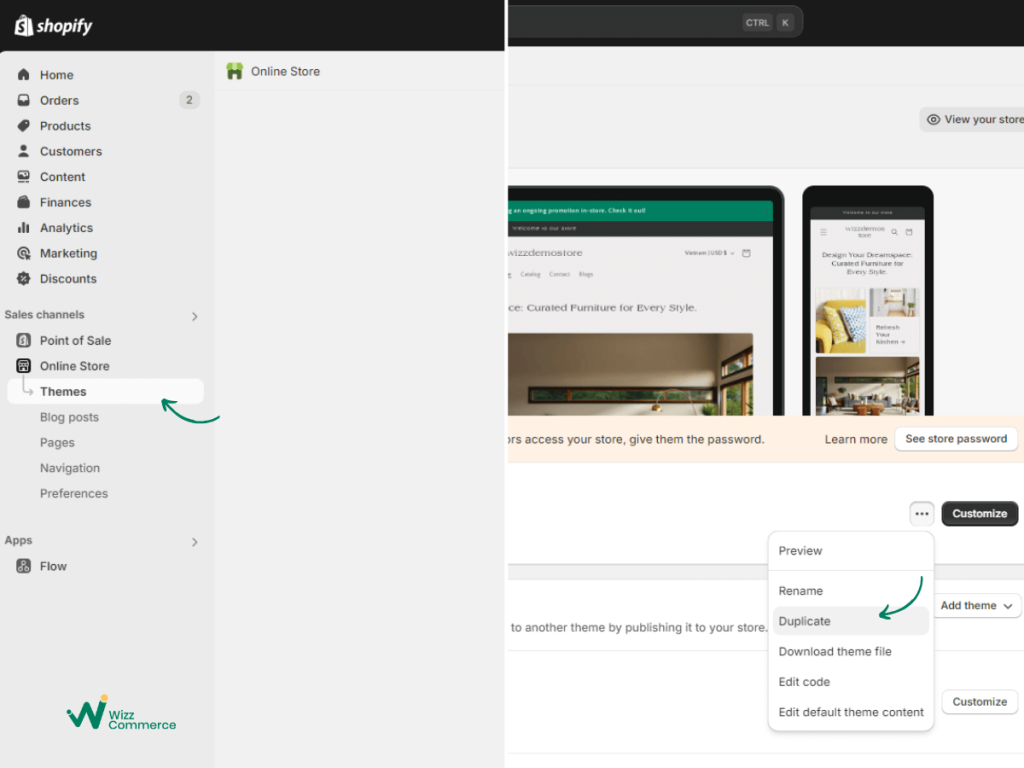The image size is (1024, 768).
Task: Click the Shopify logo icon
Action: (x=24, y=25)
